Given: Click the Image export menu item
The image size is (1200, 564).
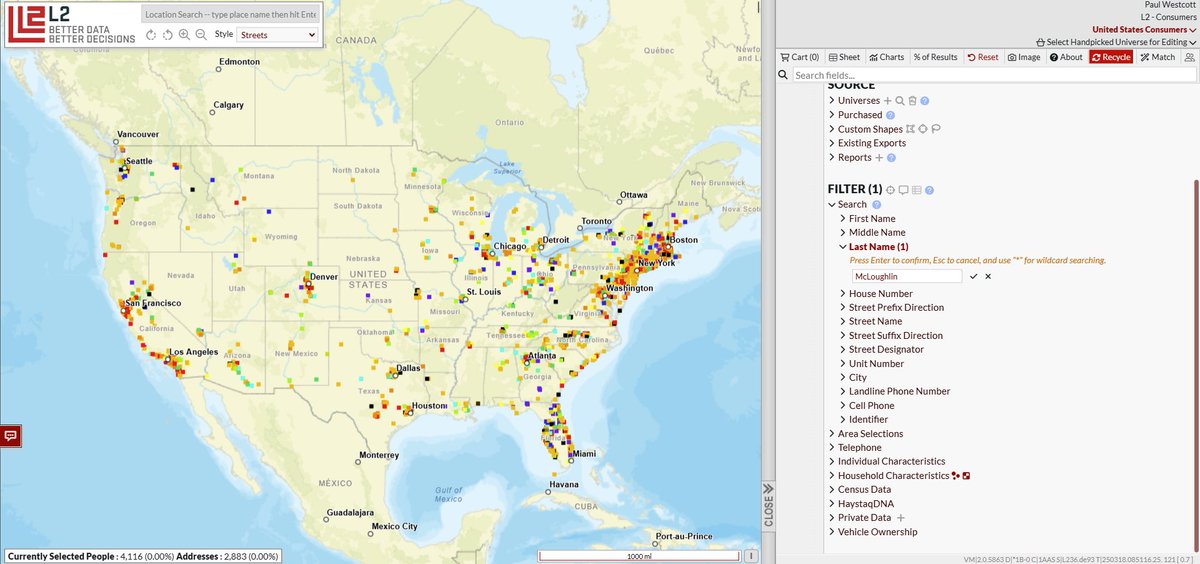Looking at the screenshot, I should coord(1024,57).
